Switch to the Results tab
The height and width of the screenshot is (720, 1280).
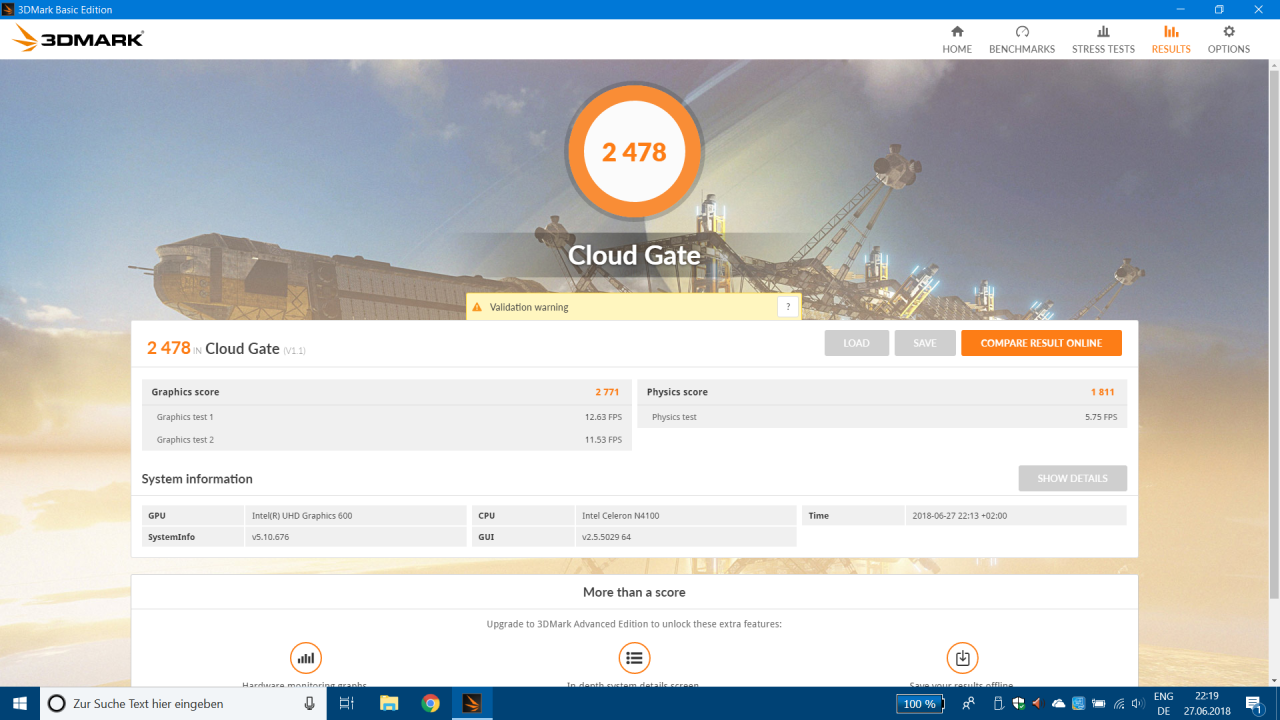(x=1170, y=40)
